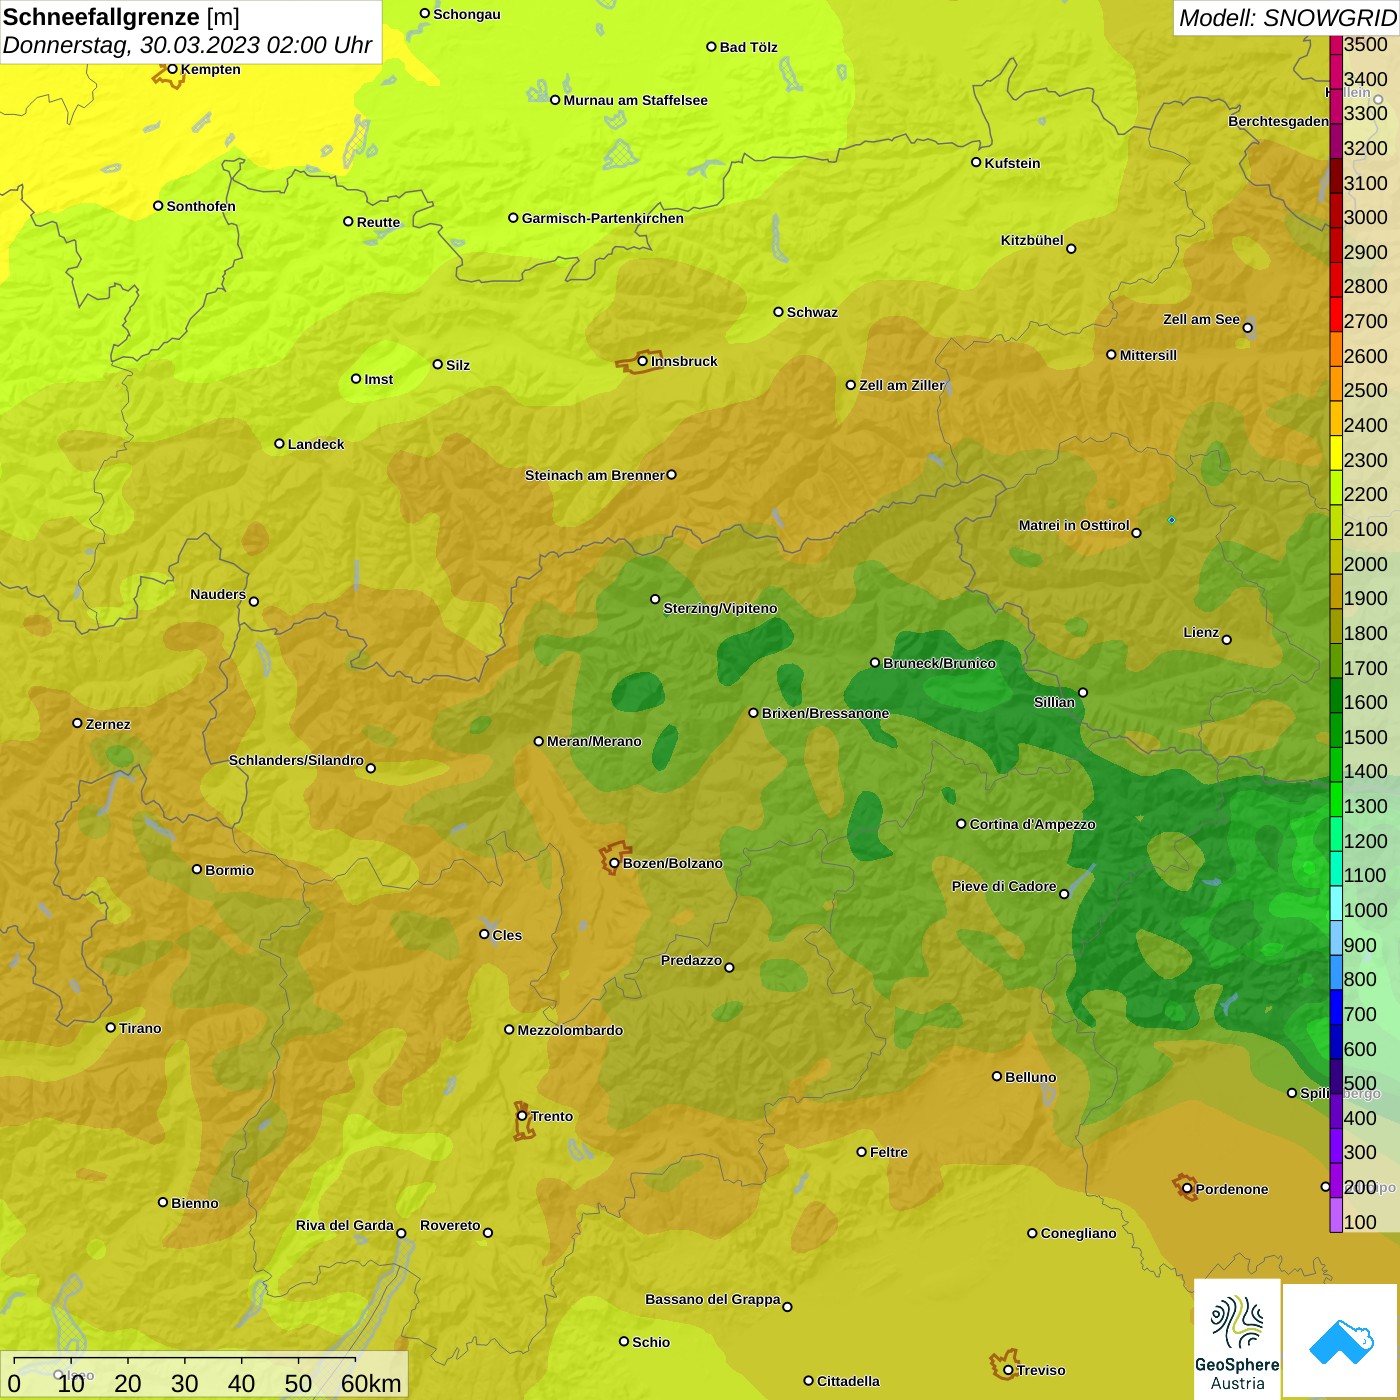Click the Zell am See marker circle

(1247, 327)
